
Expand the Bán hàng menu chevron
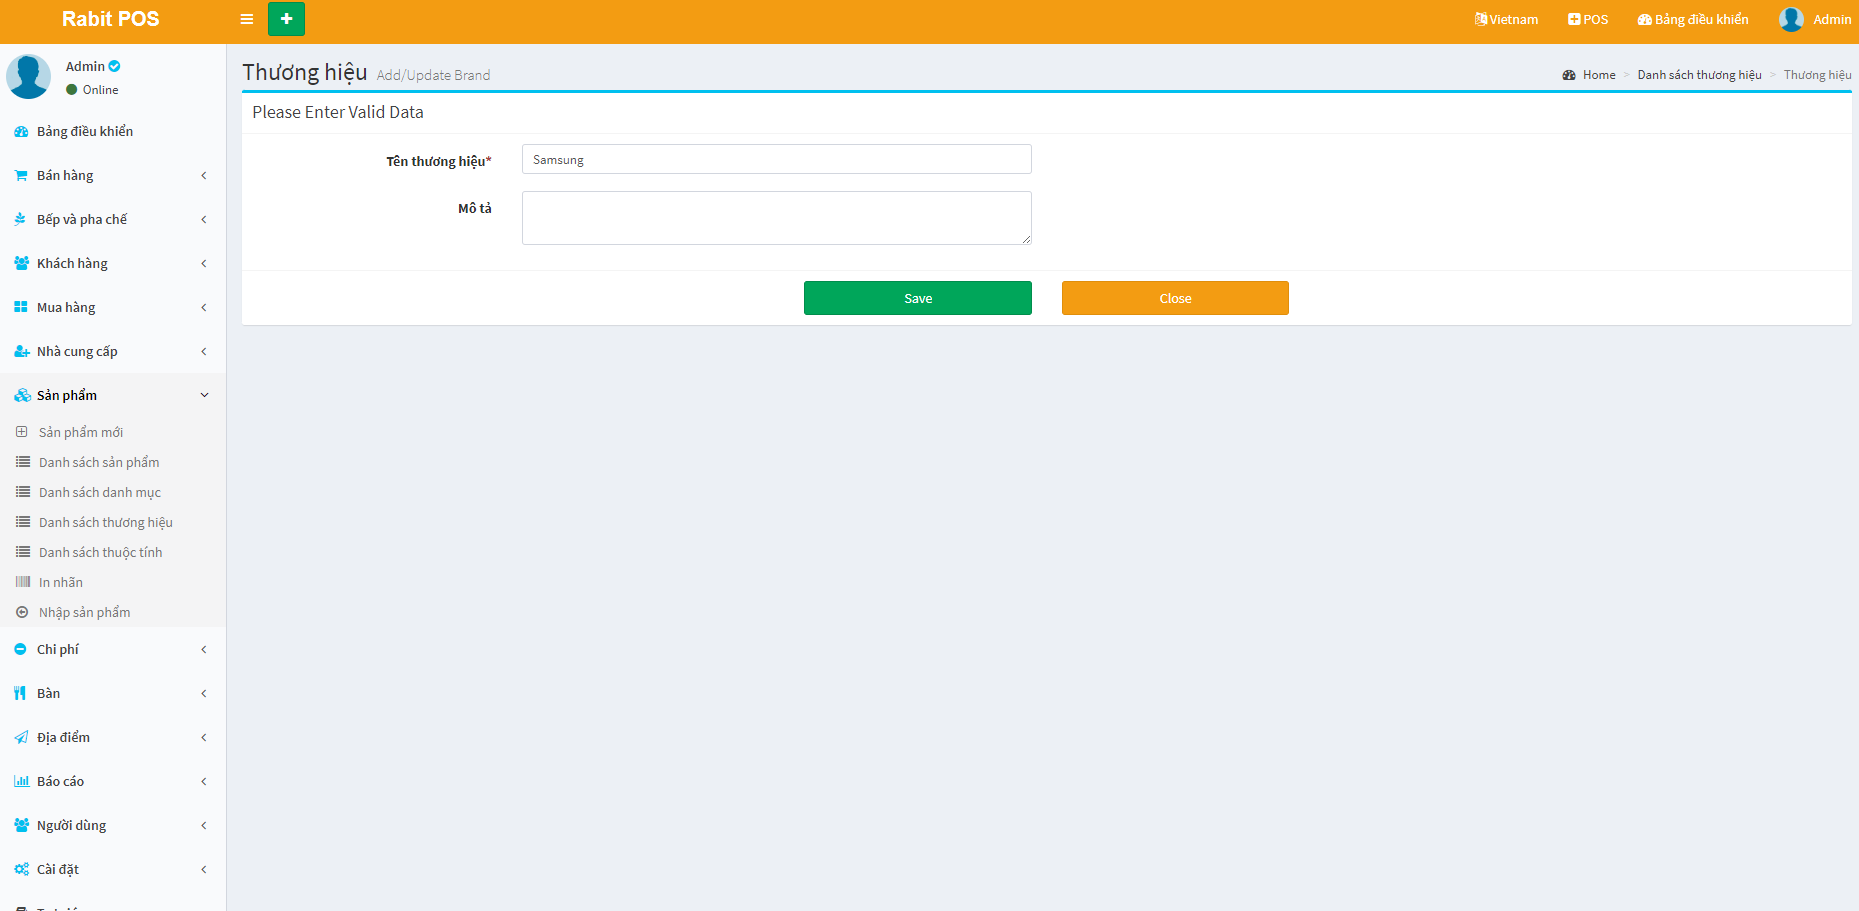coord(204,176)
